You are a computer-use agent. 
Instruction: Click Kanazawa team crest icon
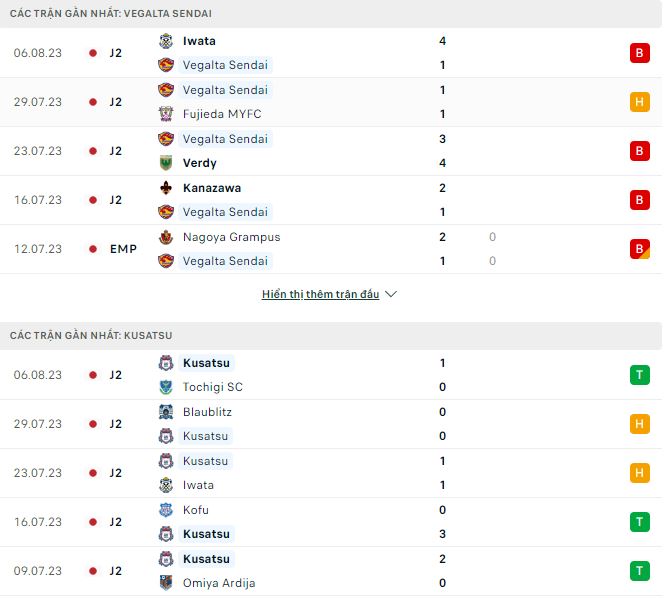166,188
